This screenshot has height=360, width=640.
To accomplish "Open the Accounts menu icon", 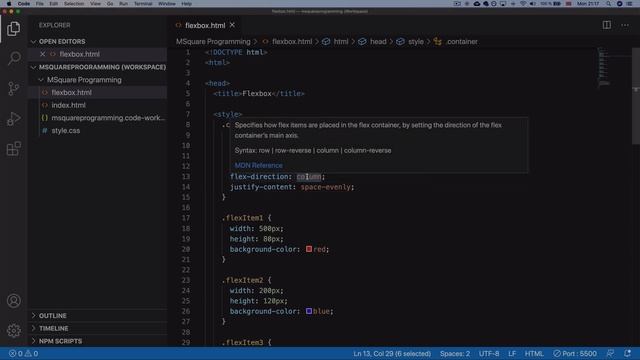I will [x=13, y=301].
